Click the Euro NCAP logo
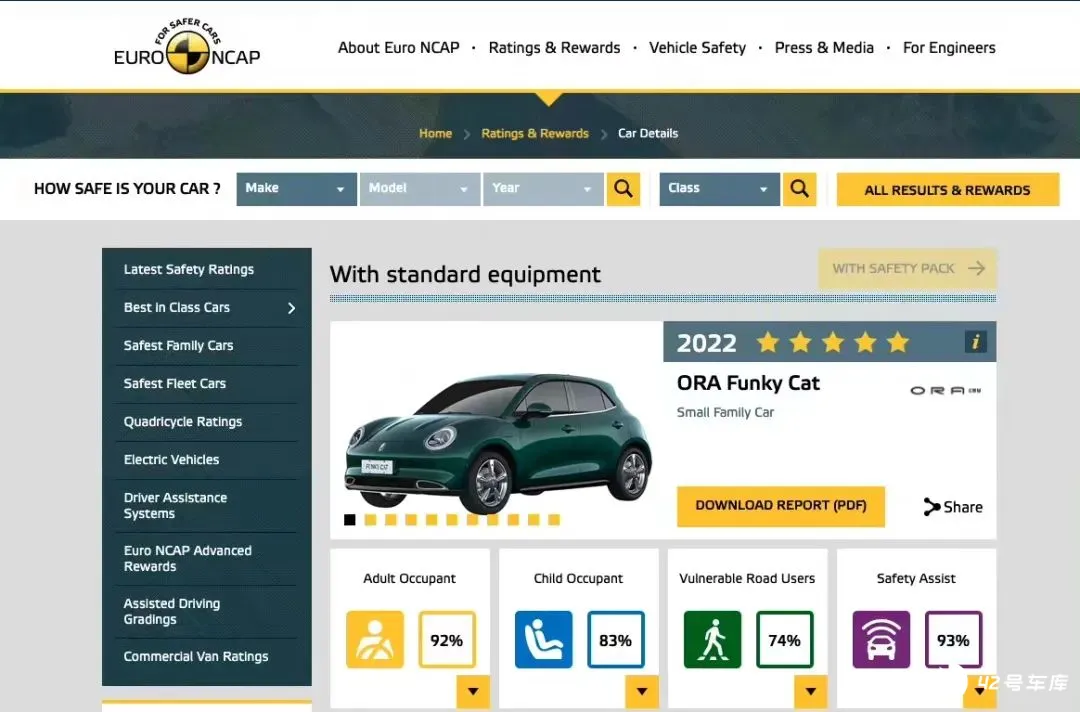Screen dimensions: 1080x712 click(x=187, y=47)
